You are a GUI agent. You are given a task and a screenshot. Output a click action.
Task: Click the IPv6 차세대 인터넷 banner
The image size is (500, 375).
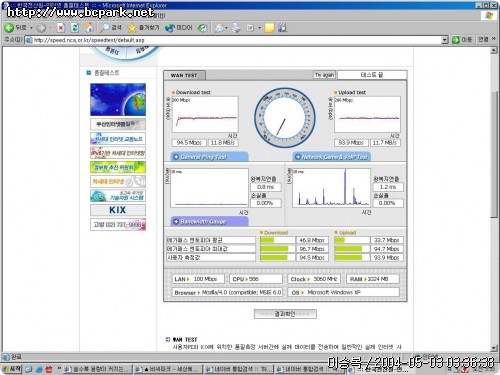click(118, 153)
